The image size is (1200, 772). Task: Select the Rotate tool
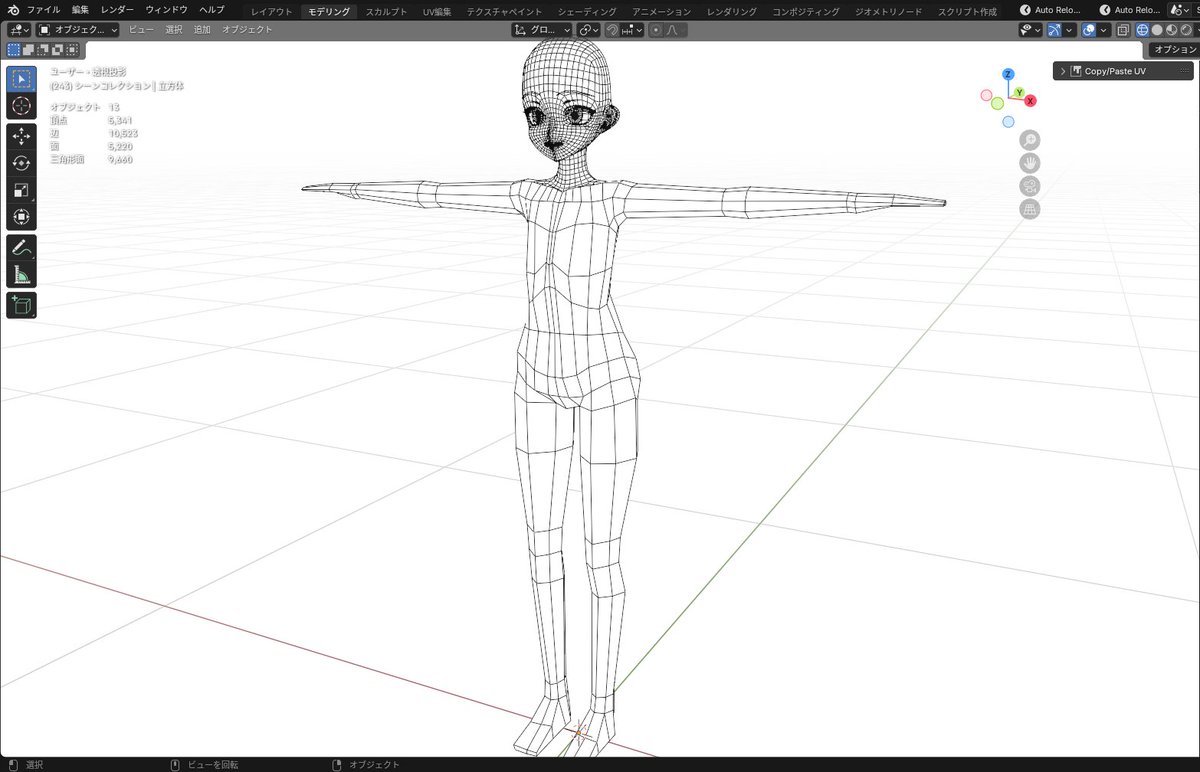22,164
